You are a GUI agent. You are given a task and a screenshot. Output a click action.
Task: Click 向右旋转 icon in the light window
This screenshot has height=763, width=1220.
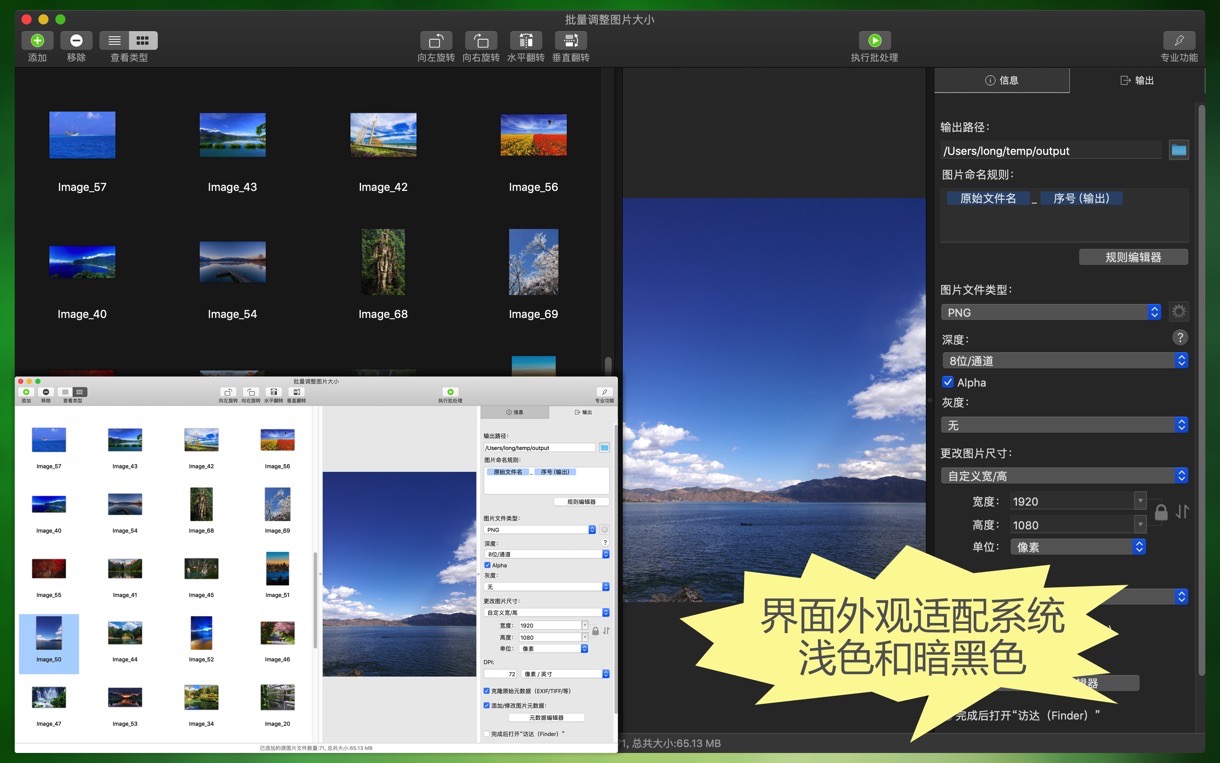pyautogui.click(x=251, y=392)
